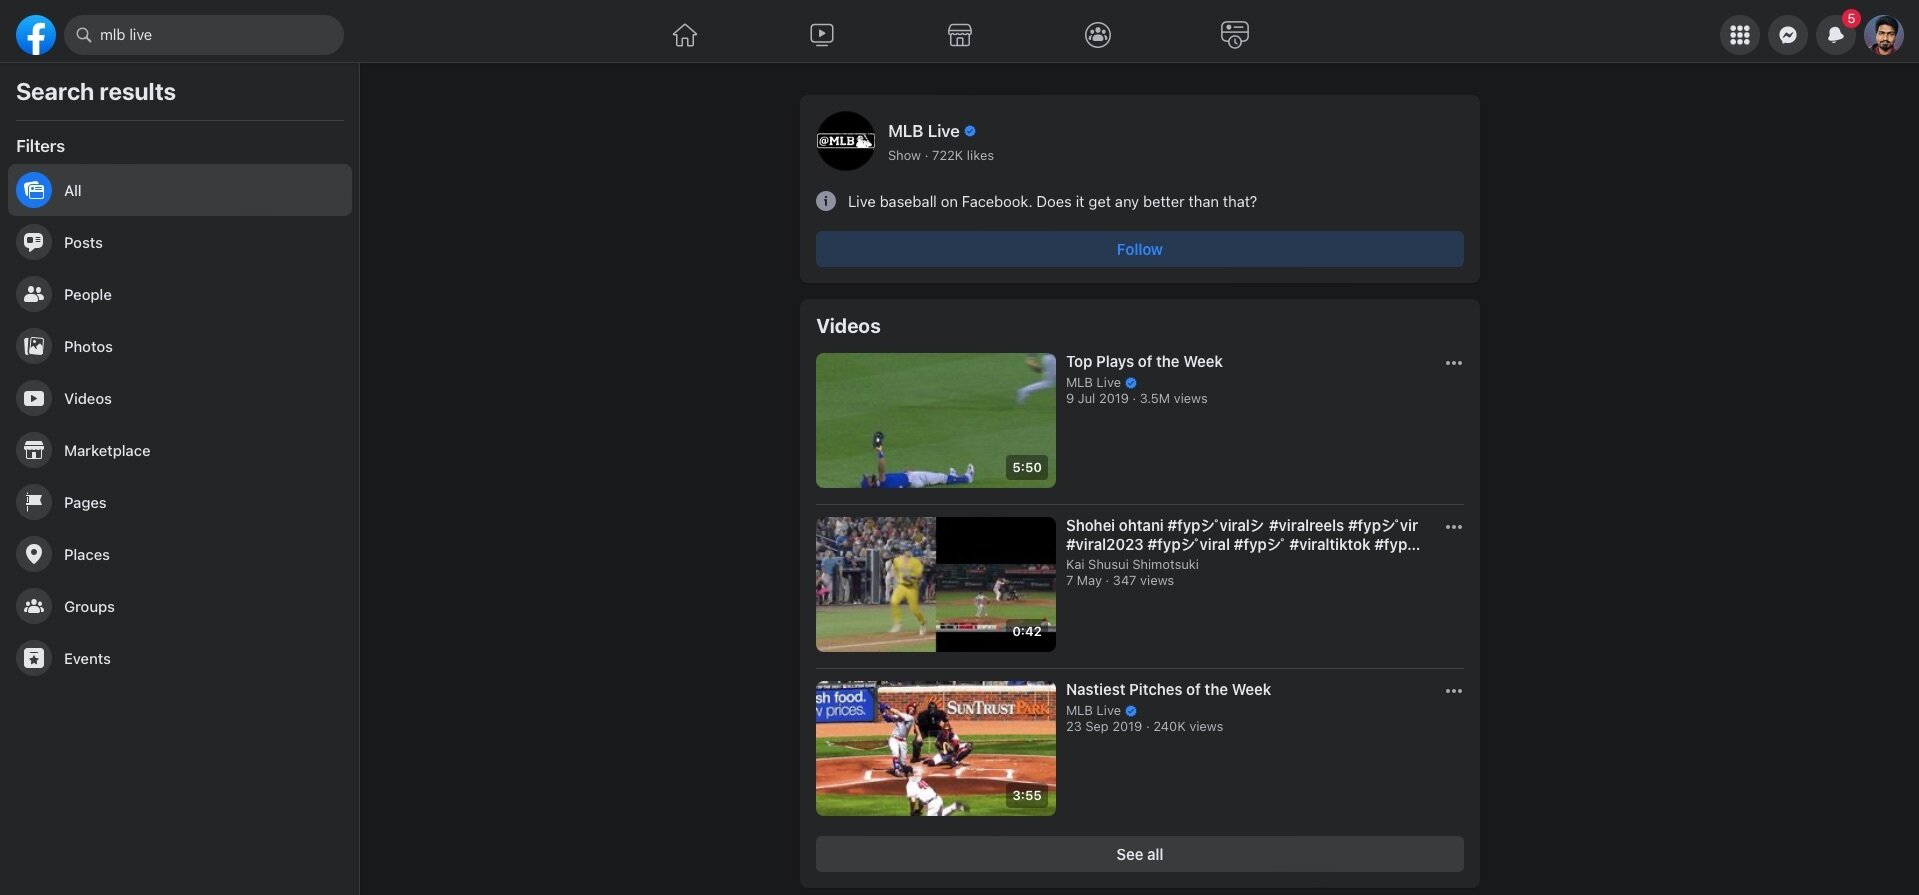This screenshot has height=895, width=1919.
Task: Open options for Shohei ohtani video
Action: tap(1454, 527)
